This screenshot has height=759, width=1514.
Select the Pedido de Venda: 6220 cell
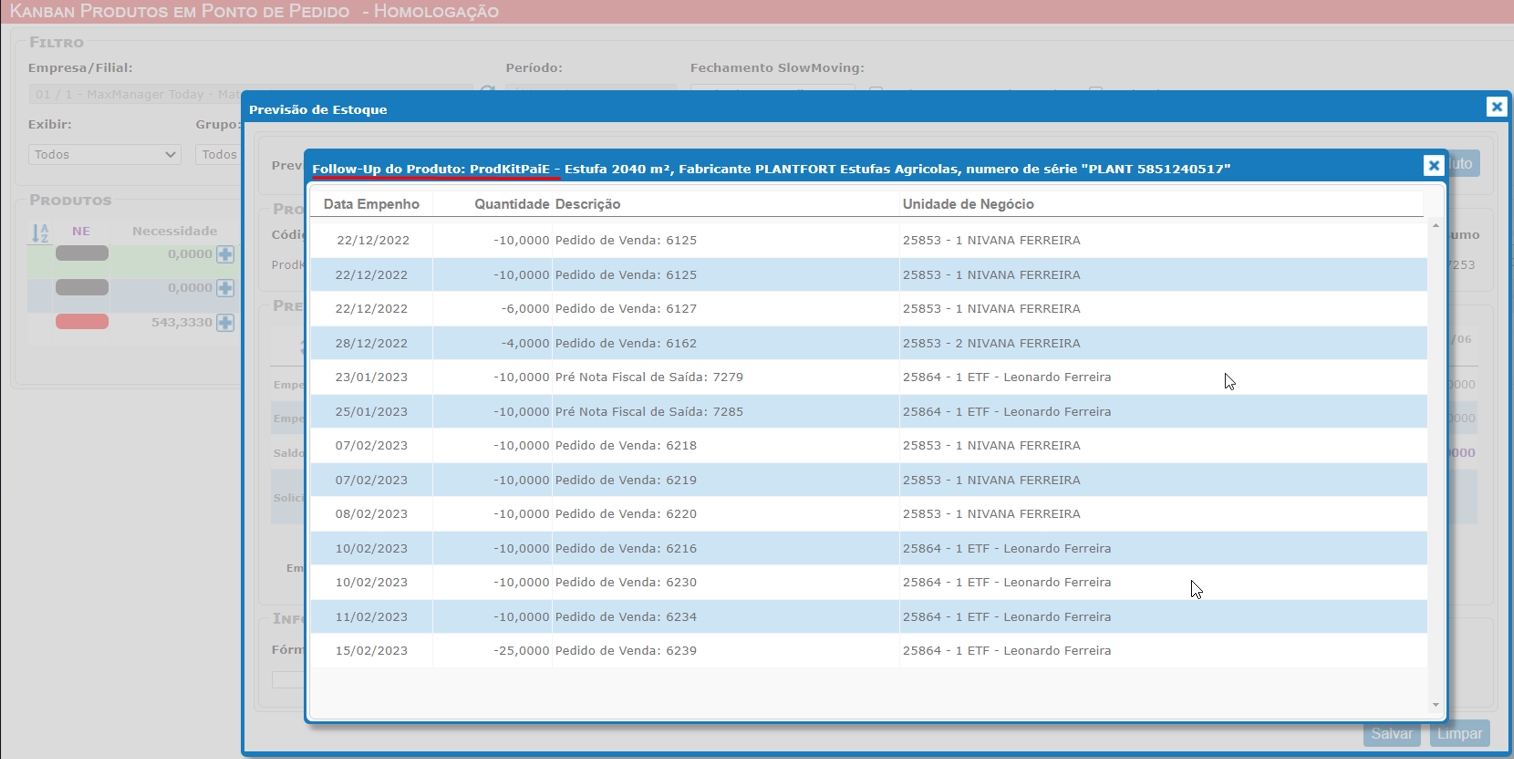[x=626, y=514]
